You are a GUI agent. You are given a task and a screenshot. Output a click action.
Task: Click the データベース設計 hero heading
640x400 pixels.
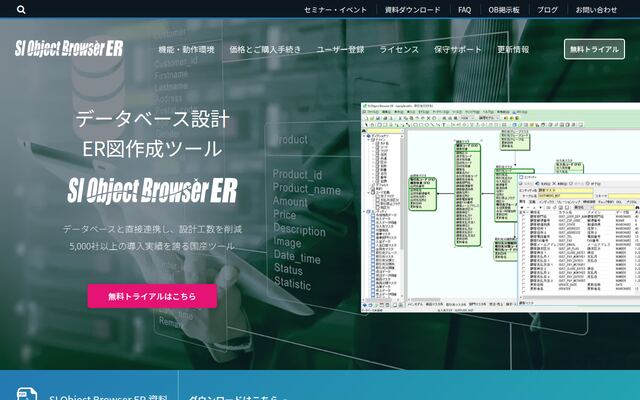(153, 119)
